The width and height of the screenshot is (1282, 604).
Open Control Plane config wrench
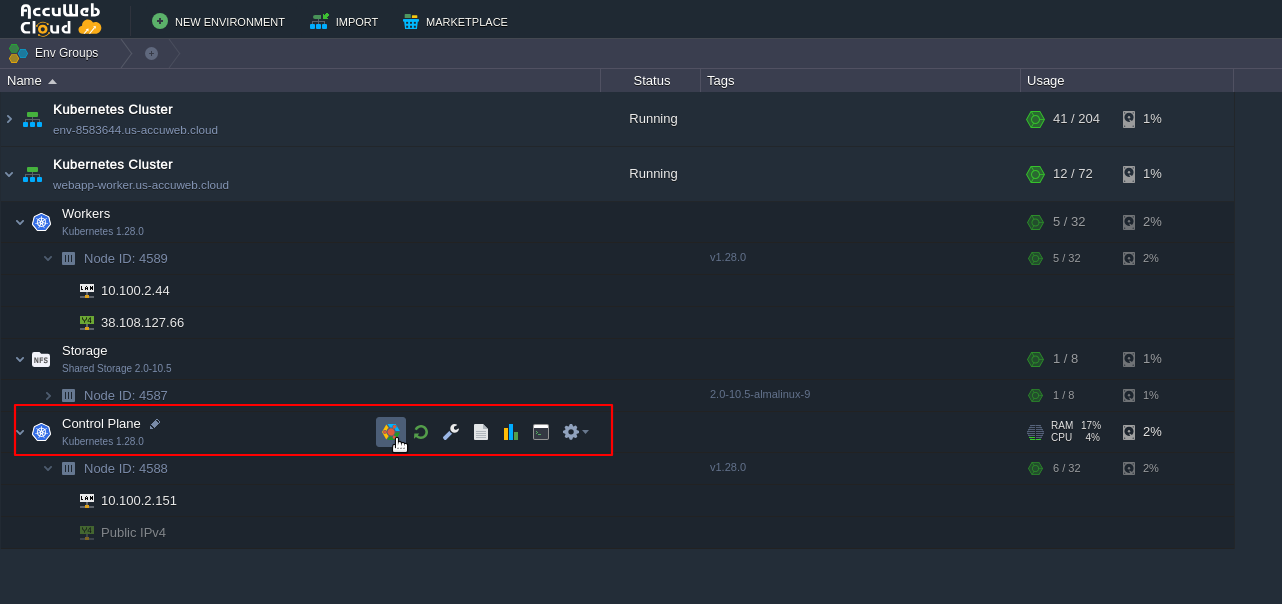[x=451, y=432]
